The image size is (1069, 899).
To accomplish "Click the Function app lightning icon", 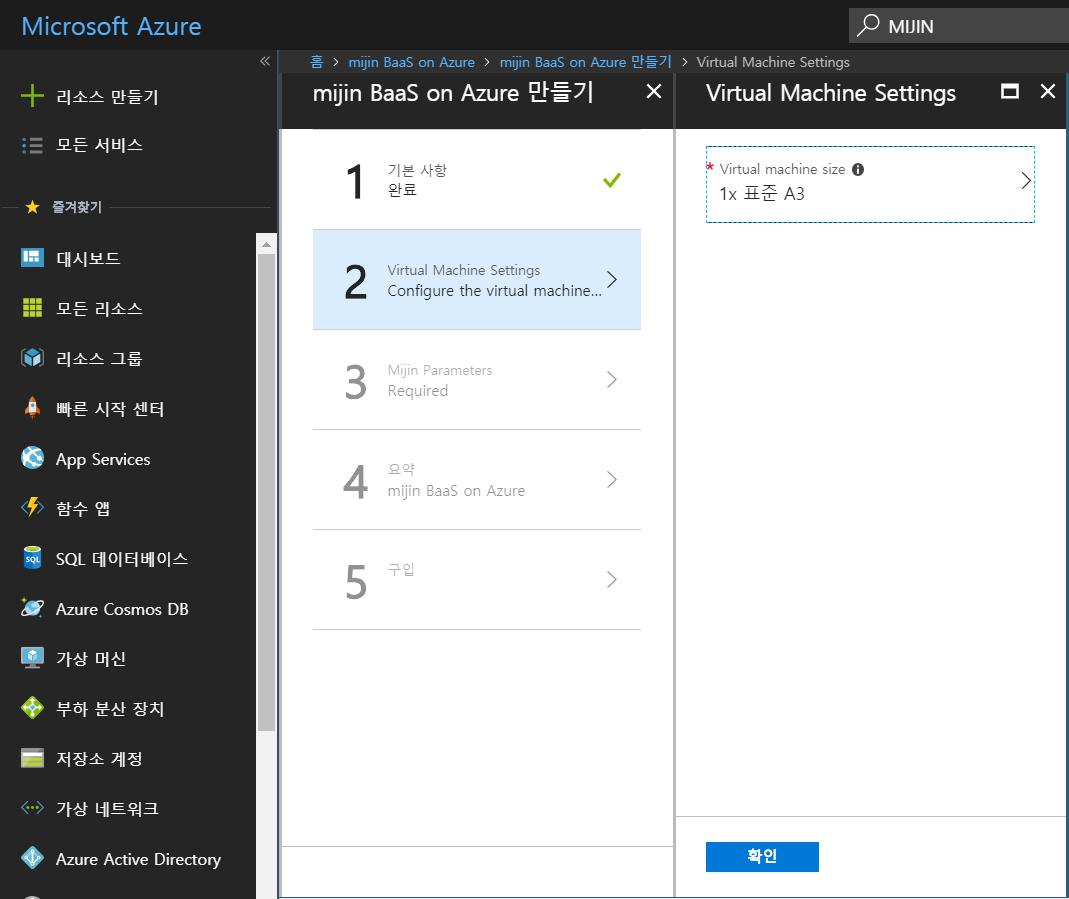I will click(x=32, y=508).
